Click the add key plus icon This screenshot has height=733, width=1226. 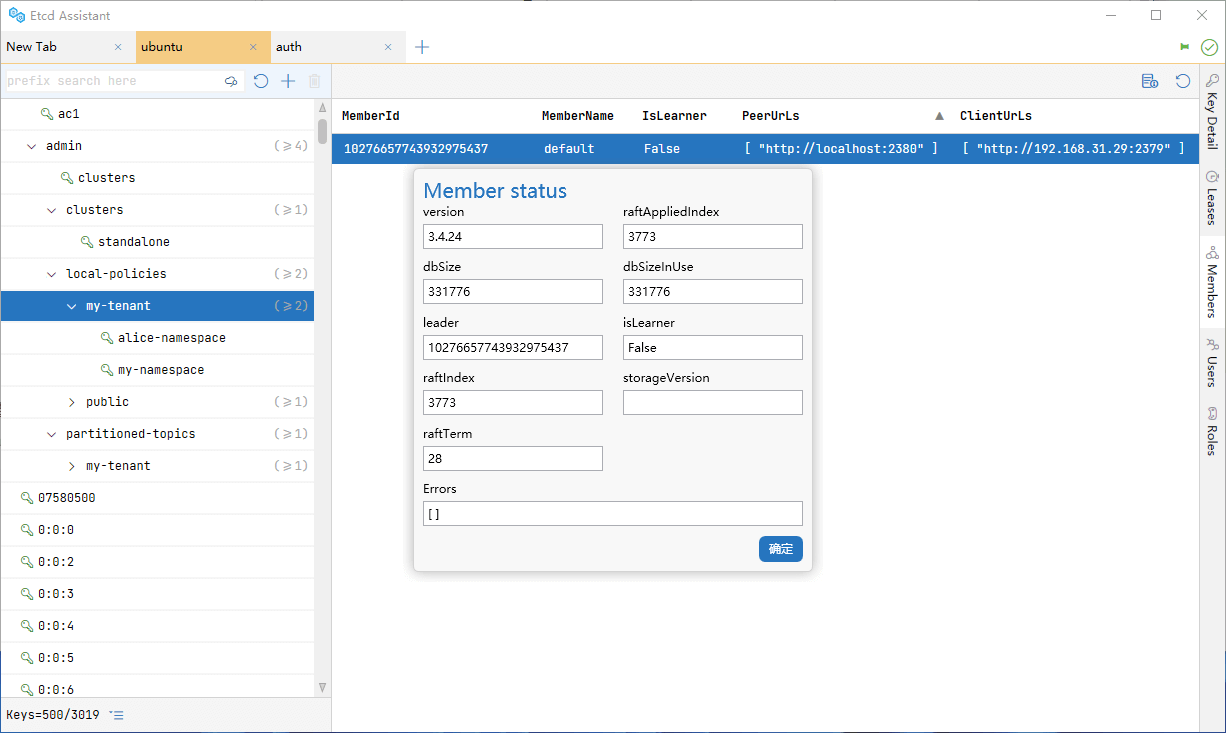pyautogui.click(x=288, y=81)
